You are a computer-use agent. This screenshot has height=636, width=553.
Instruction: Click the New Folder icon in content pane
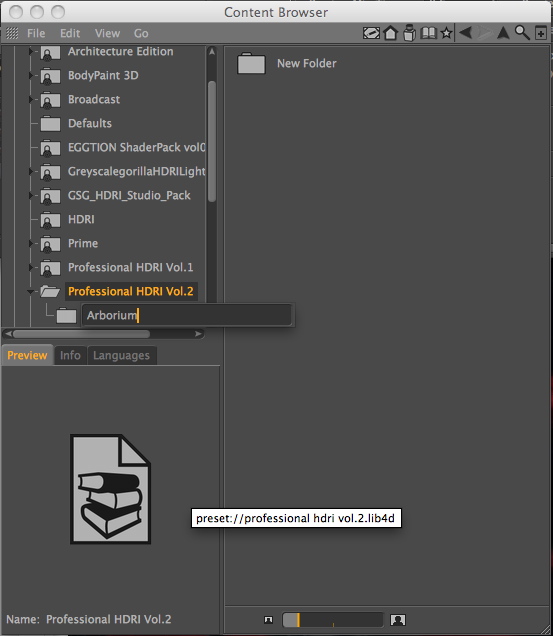(251, 63)
